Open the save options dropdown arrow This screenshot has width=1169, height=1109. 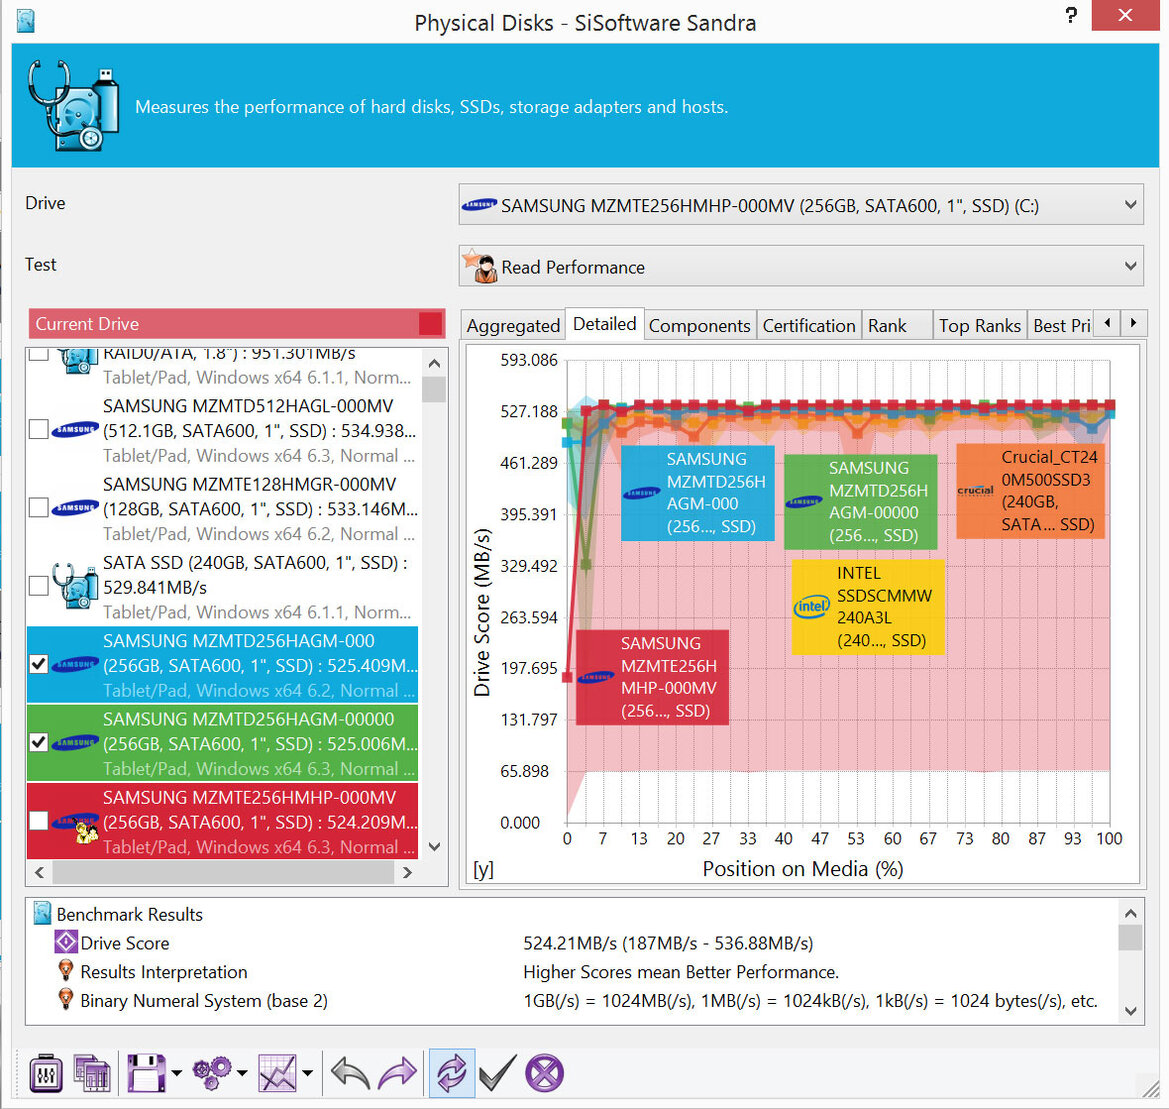click(177, 1073)
